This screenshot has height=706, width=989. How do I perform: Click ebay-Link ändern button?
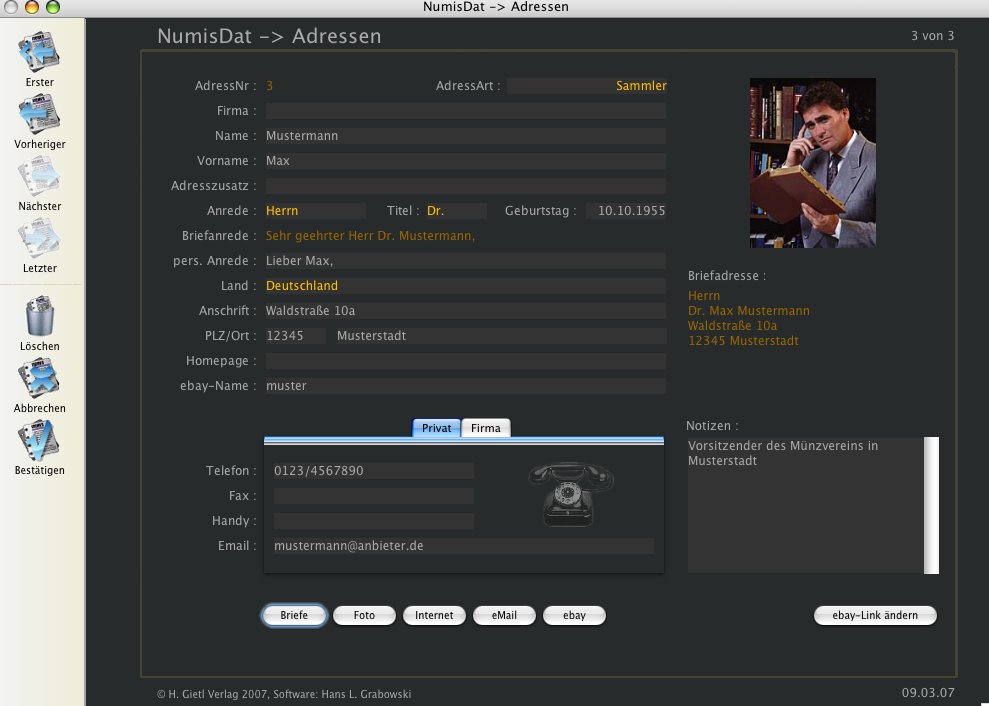tap(875, 615)
